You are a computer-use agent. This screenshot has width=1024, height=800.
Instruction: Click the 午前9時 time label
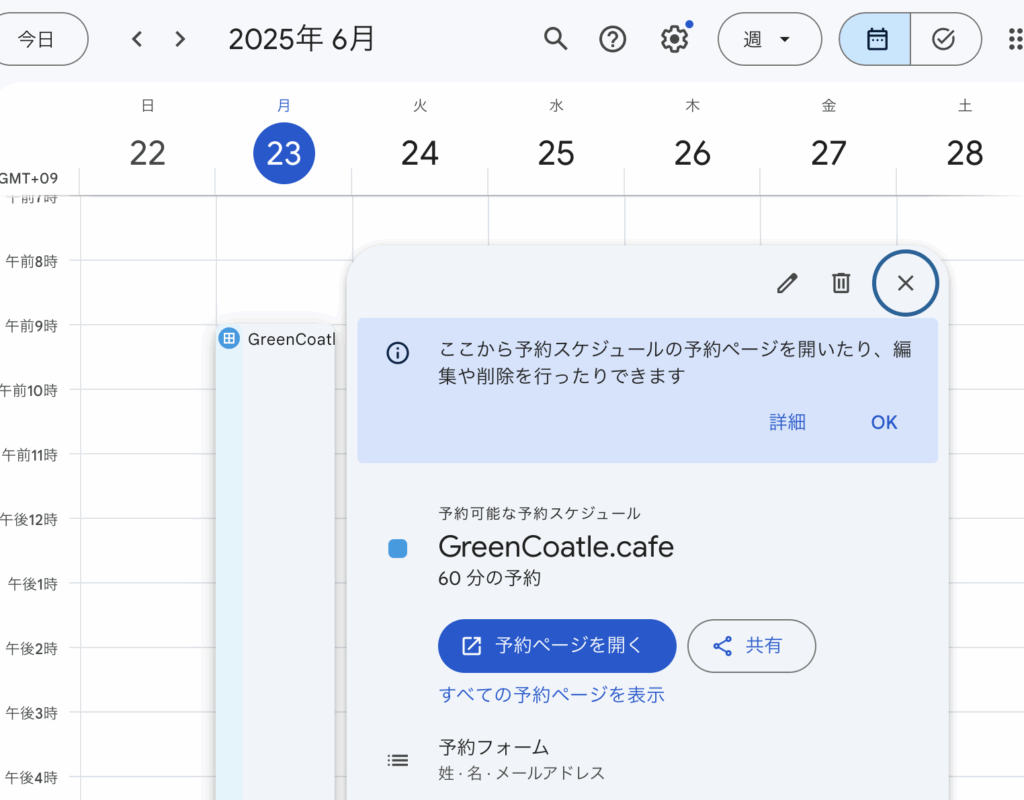[x=31, y=326]
